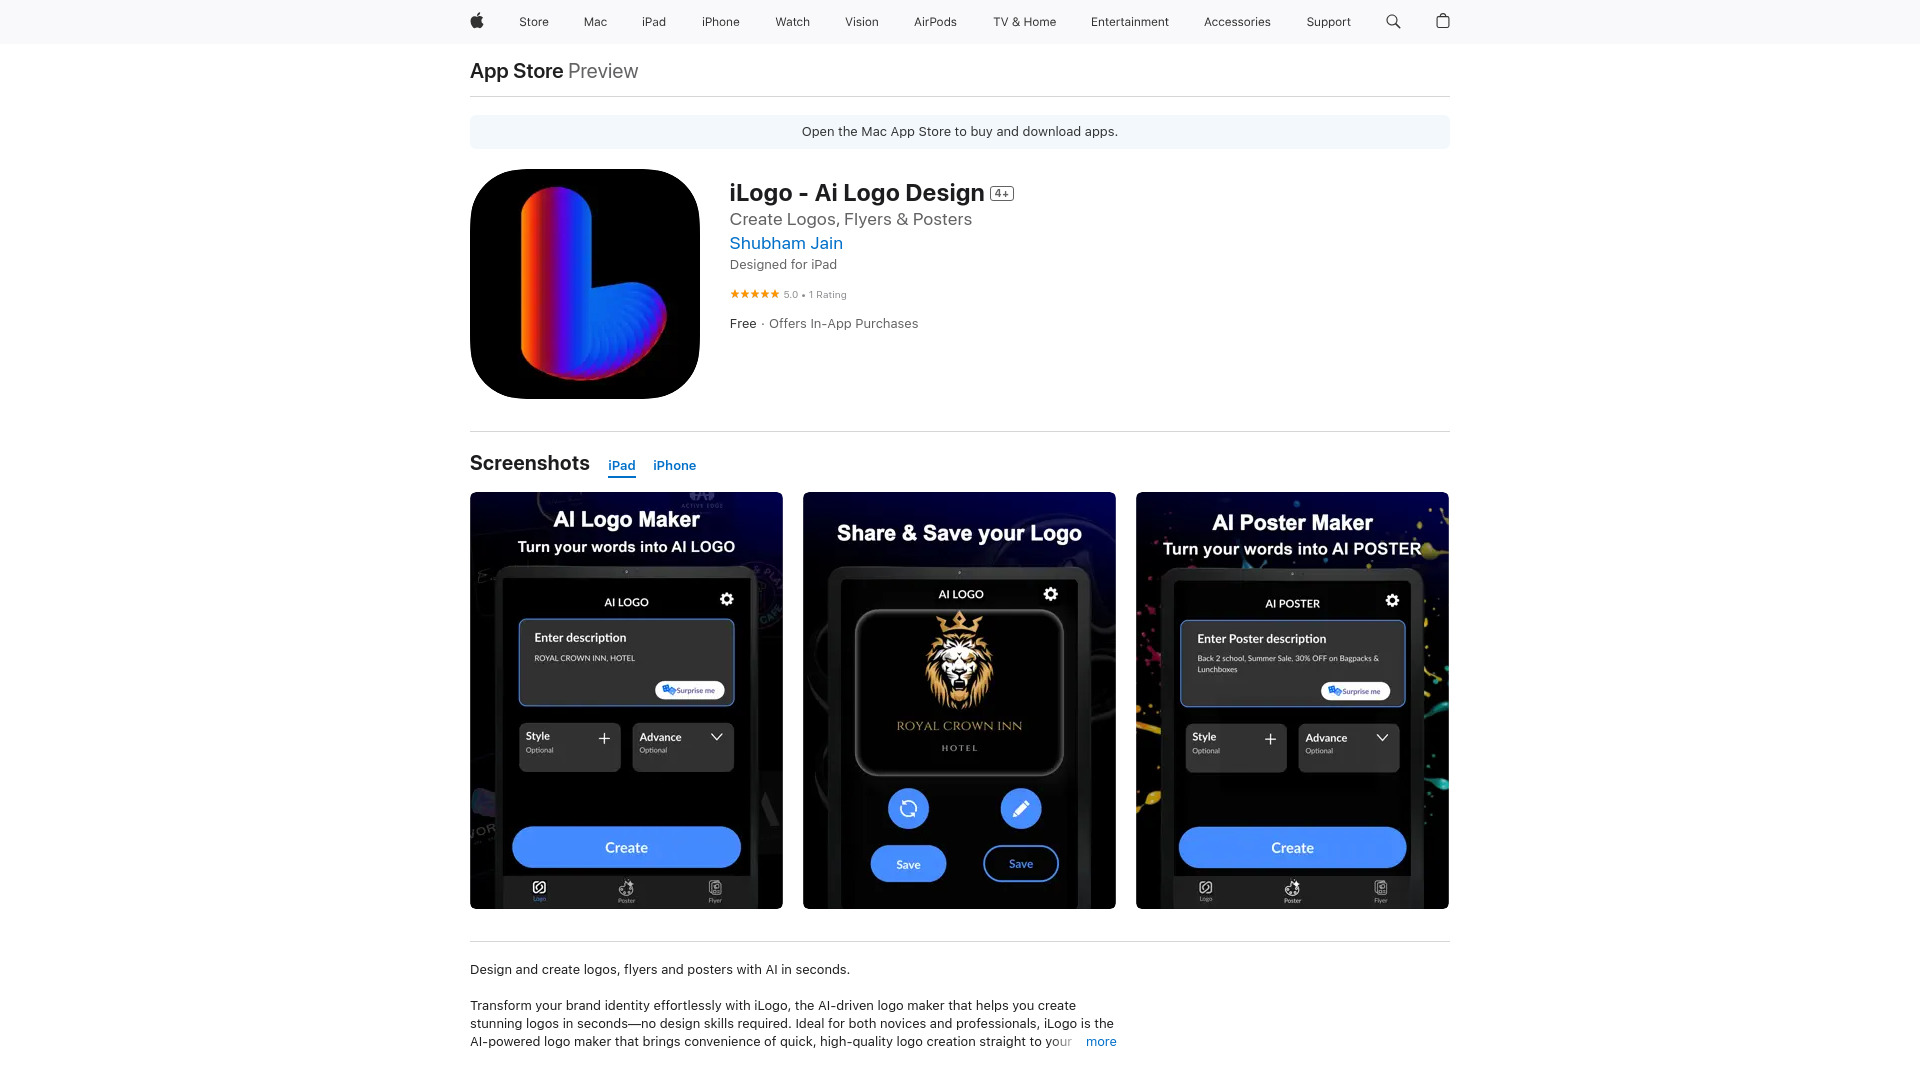
Task: Select the iPad screenshots tab
Action: [x=621, y=464]
